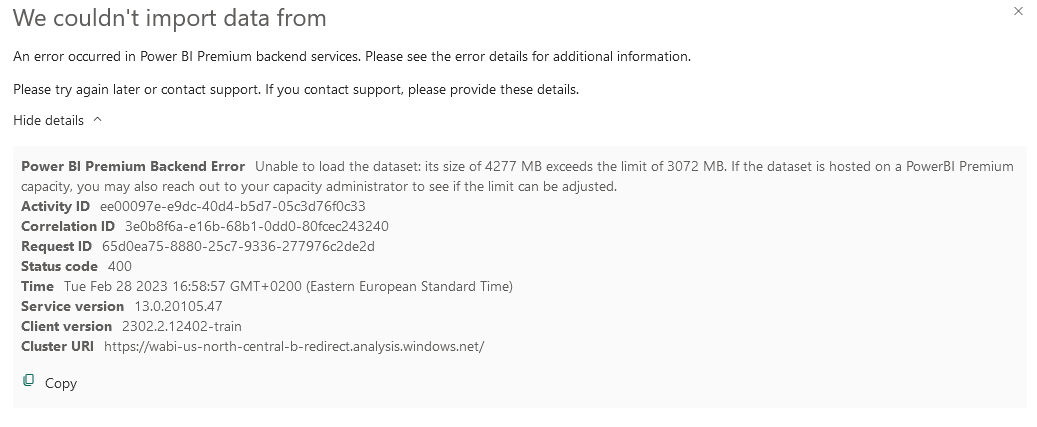
Task: Click the Power BI Premium Backend Error label
Action: [x=133, y=166]
